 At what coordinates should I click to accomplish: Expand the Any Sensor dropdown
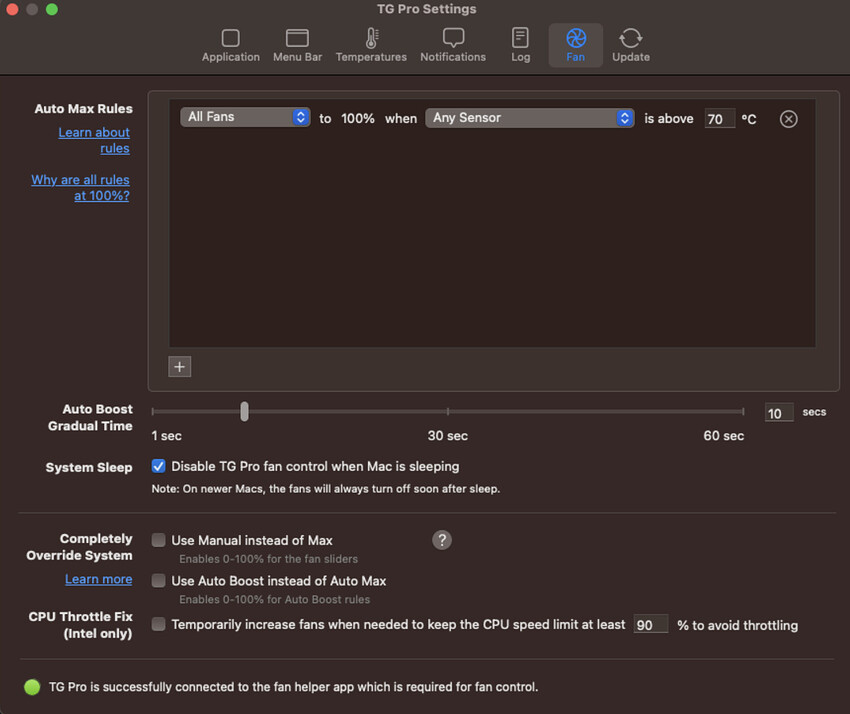[x=530, y=118]
